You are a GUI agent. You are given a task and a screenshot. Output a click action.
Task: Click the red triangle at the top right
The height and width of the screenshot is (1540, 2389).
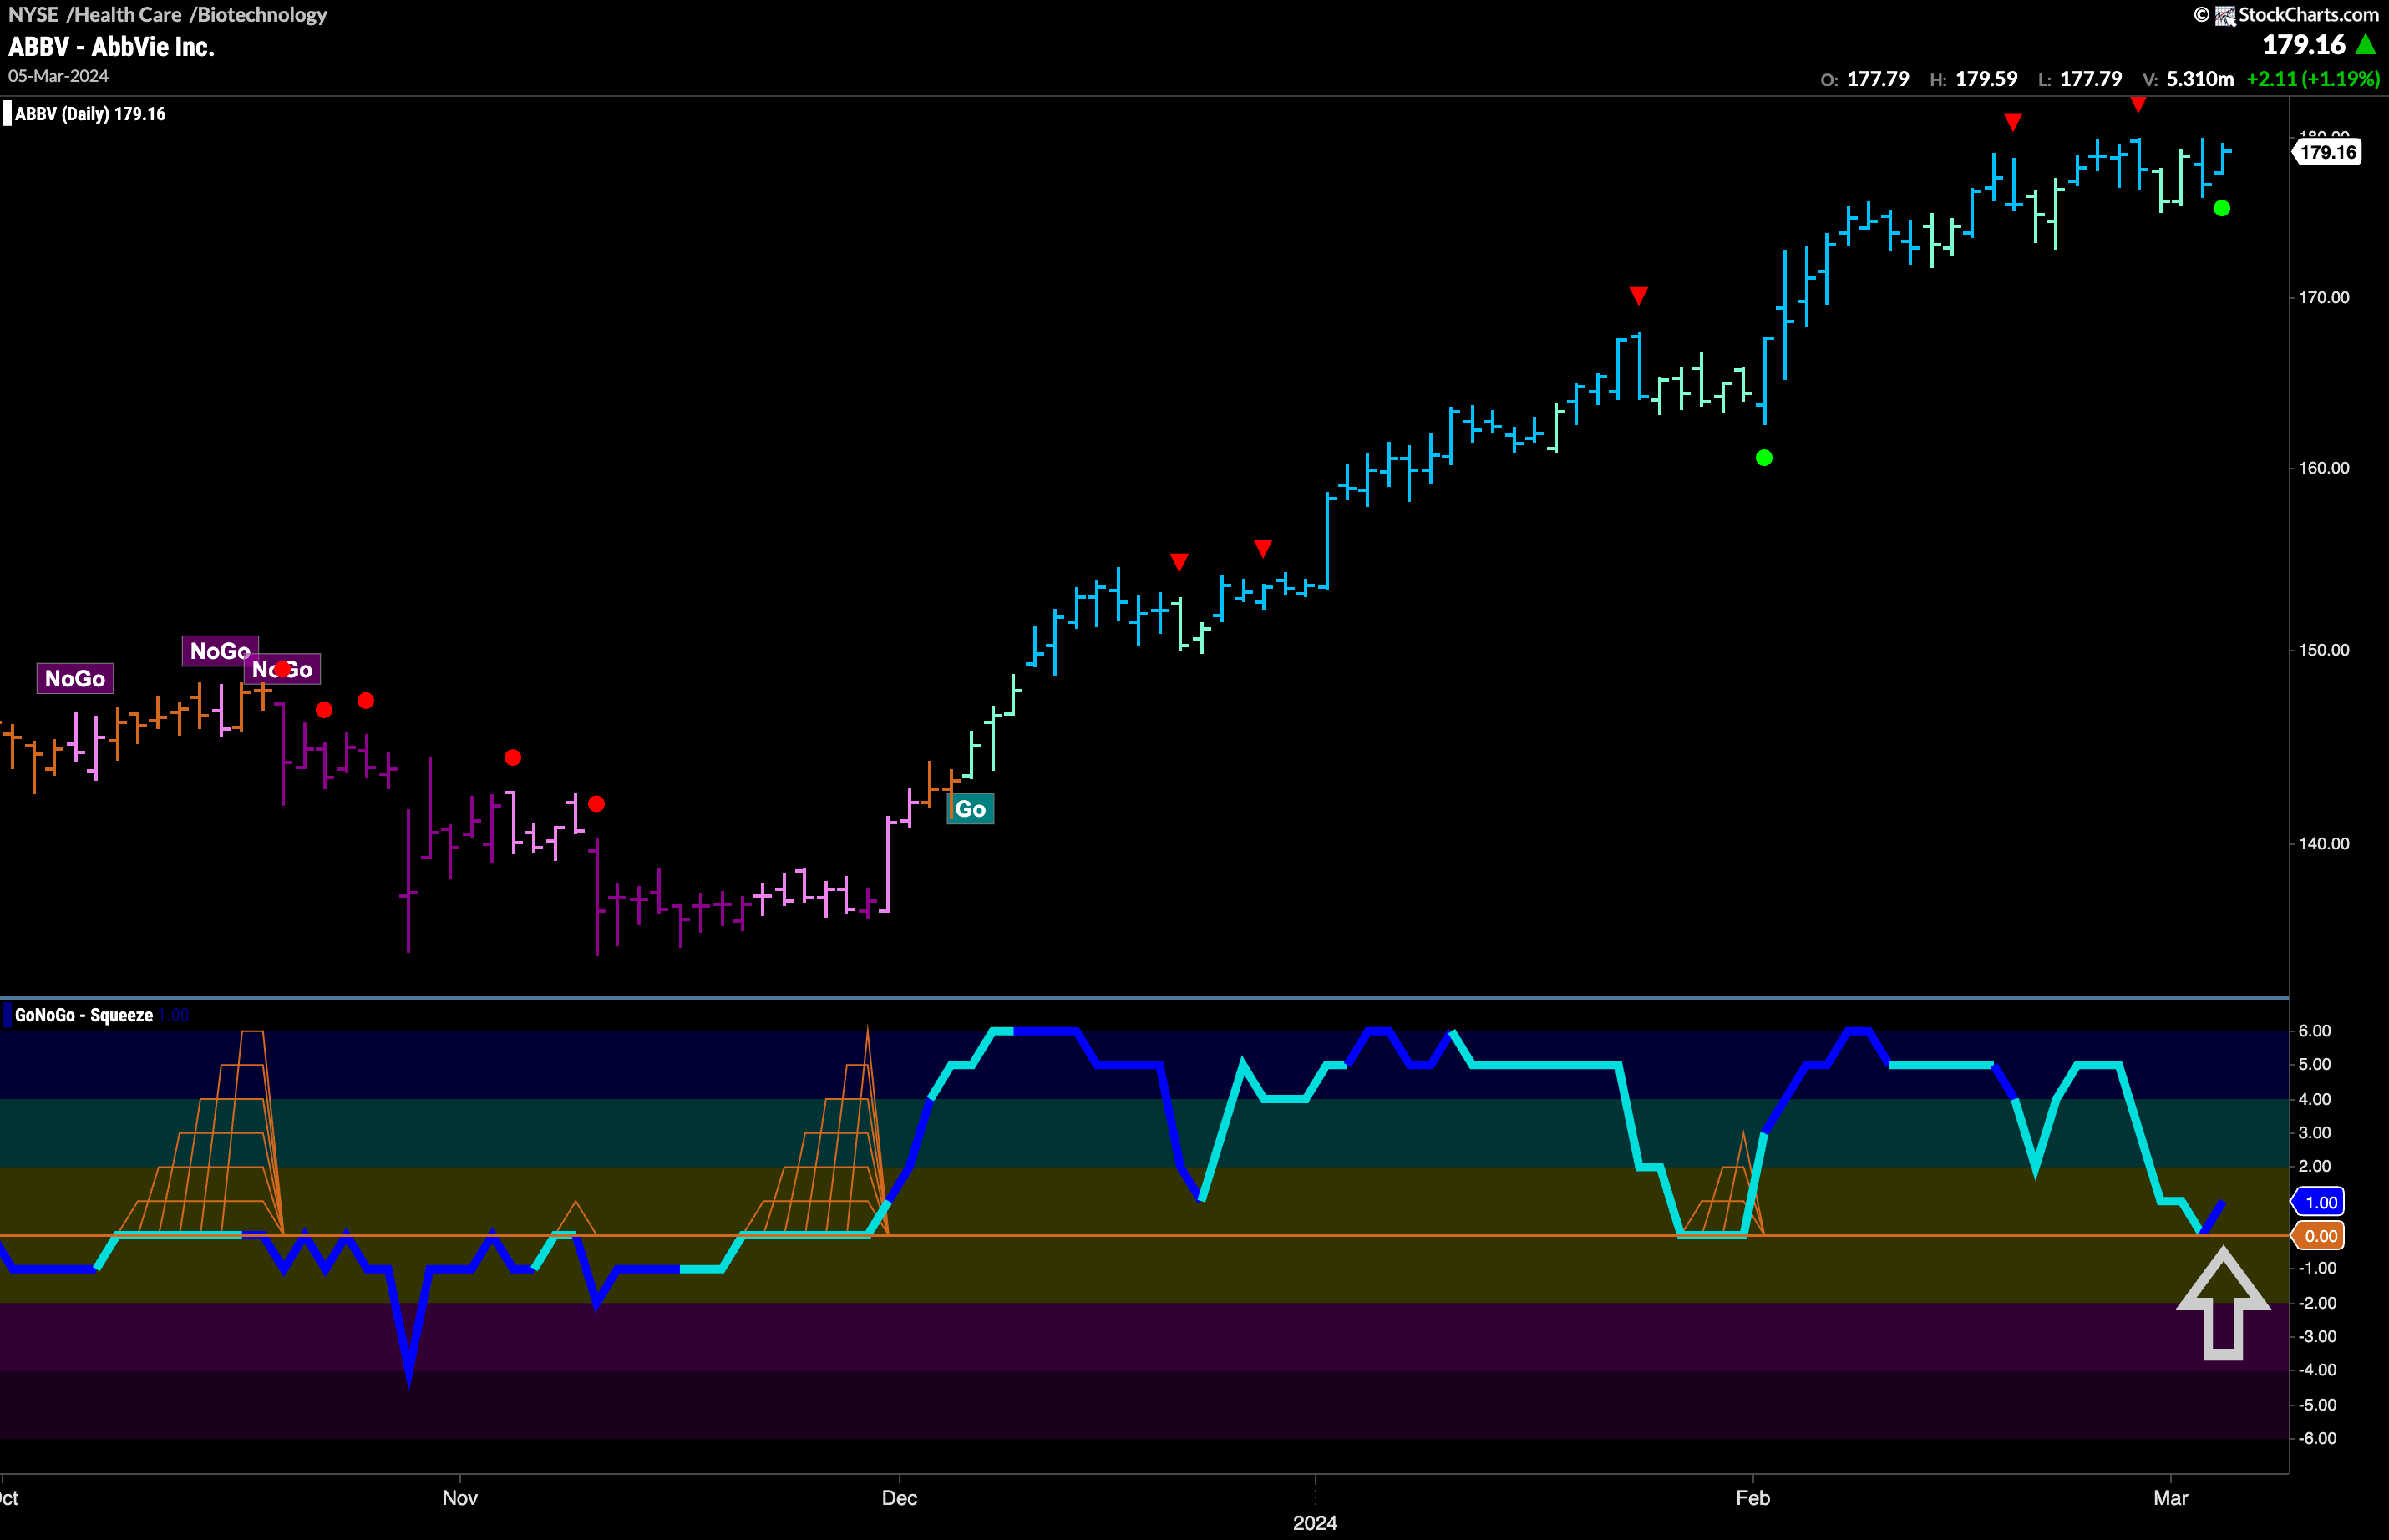2138,104
